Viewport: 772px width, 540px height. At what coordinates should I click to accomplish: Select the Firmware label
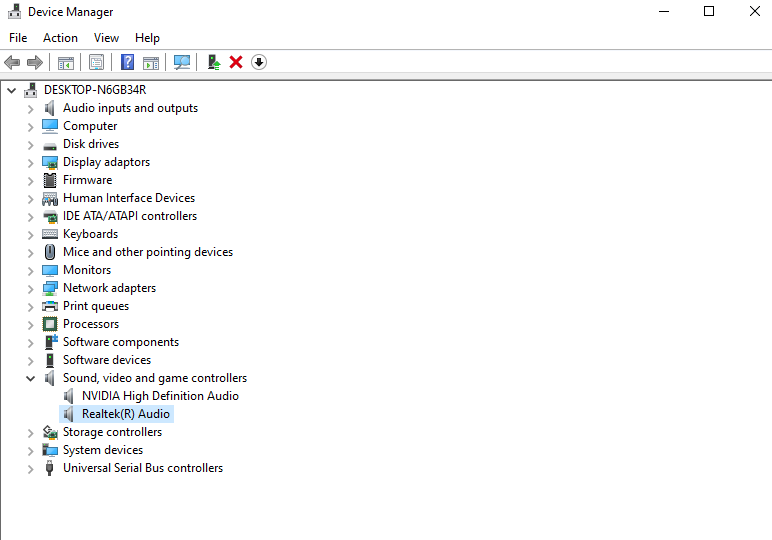88,180
